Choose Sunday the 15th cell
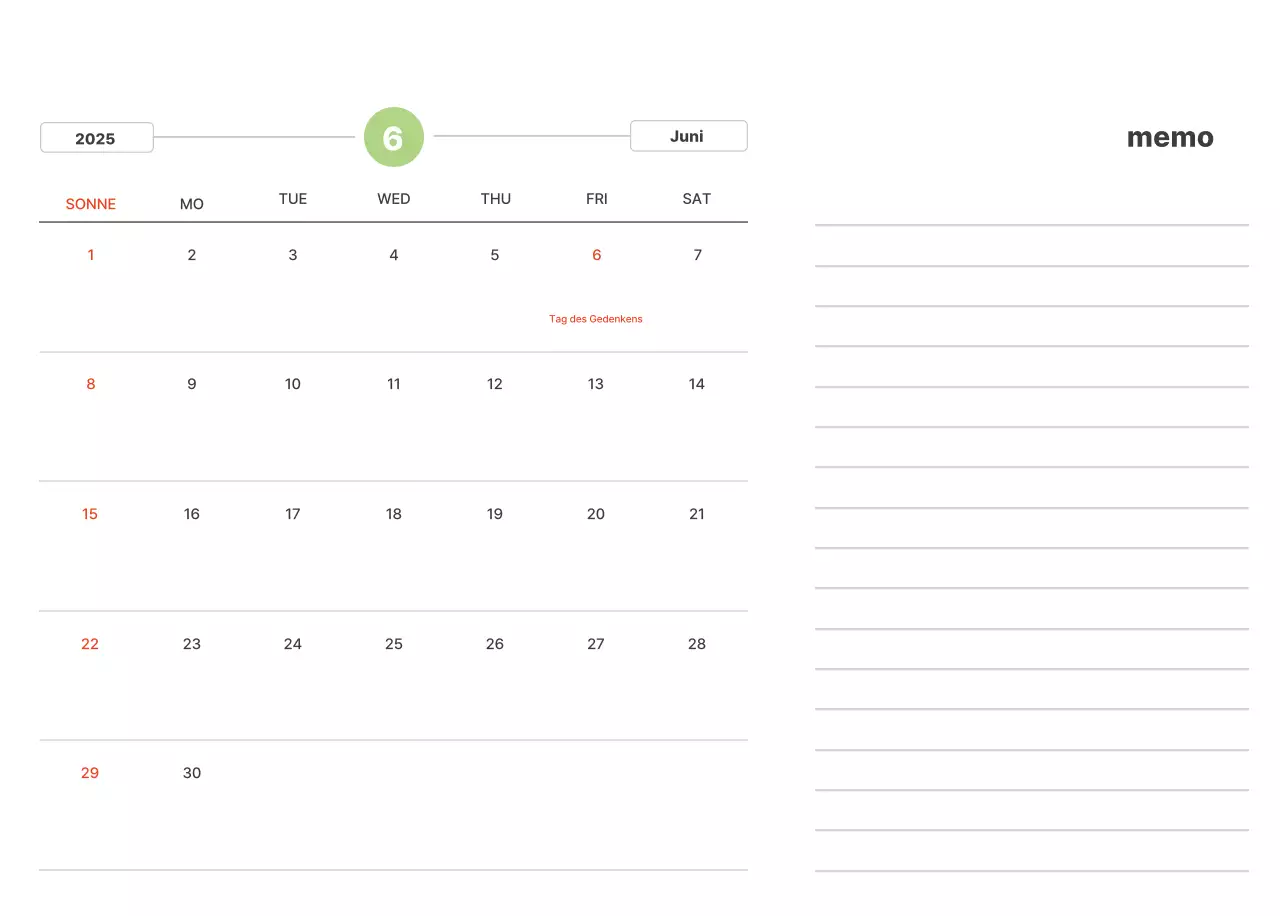The width and height of the screenshot is (1280, 916). click(x=90, y=514)
